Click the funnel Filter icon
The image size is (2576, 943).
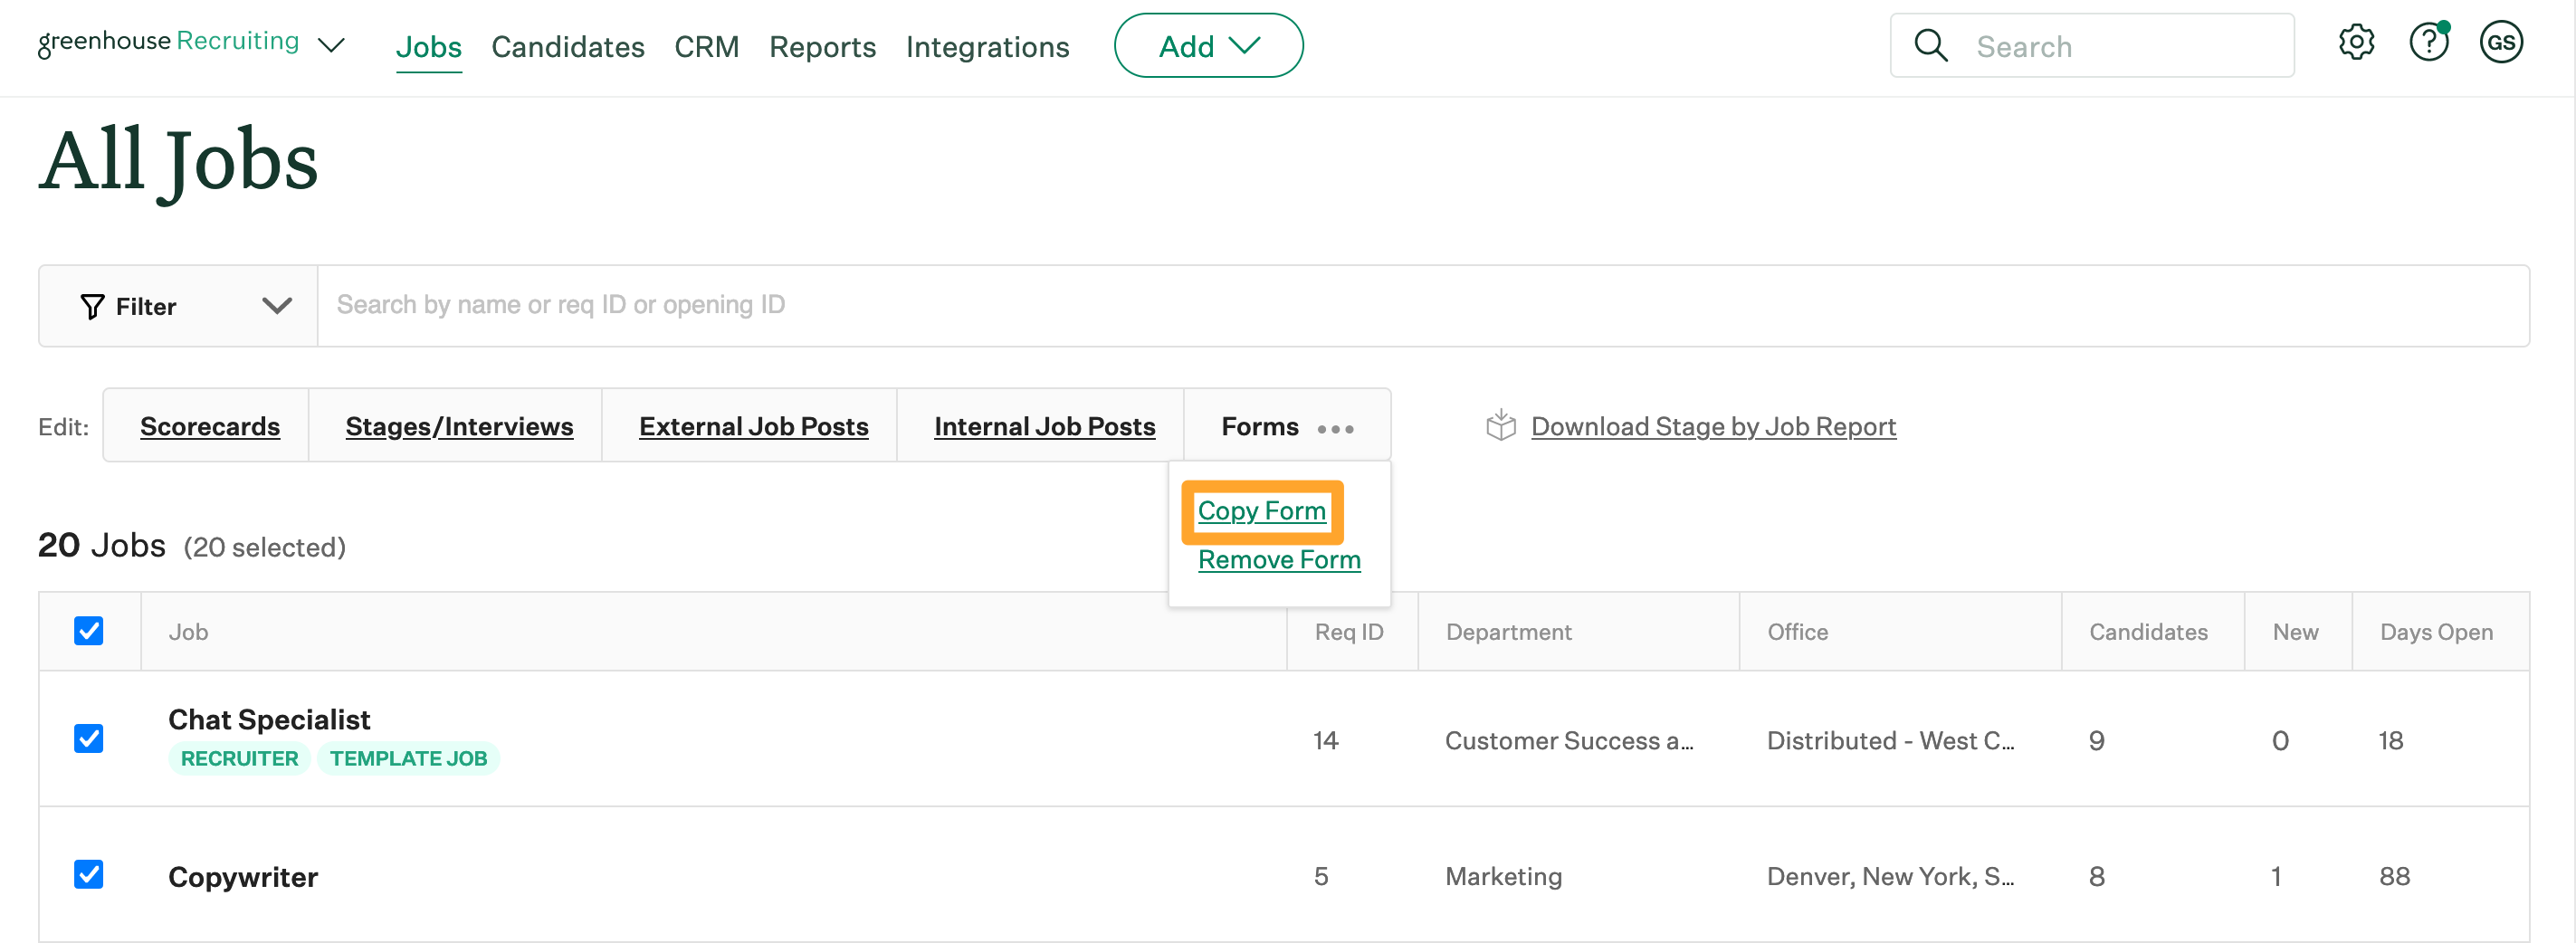92,307
